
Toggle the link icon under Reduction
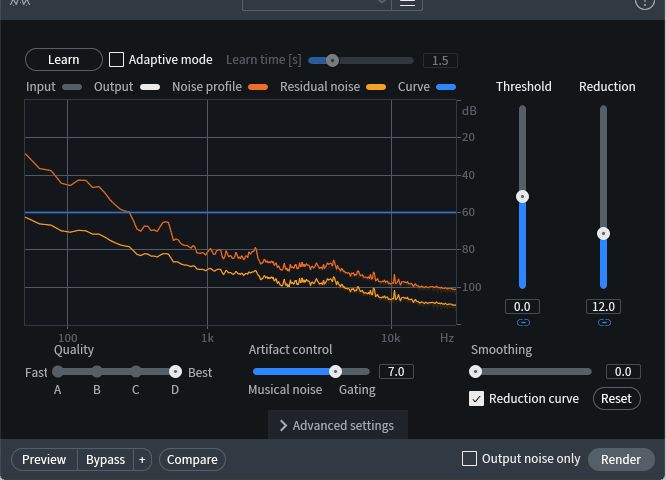[x=604, y=323]
